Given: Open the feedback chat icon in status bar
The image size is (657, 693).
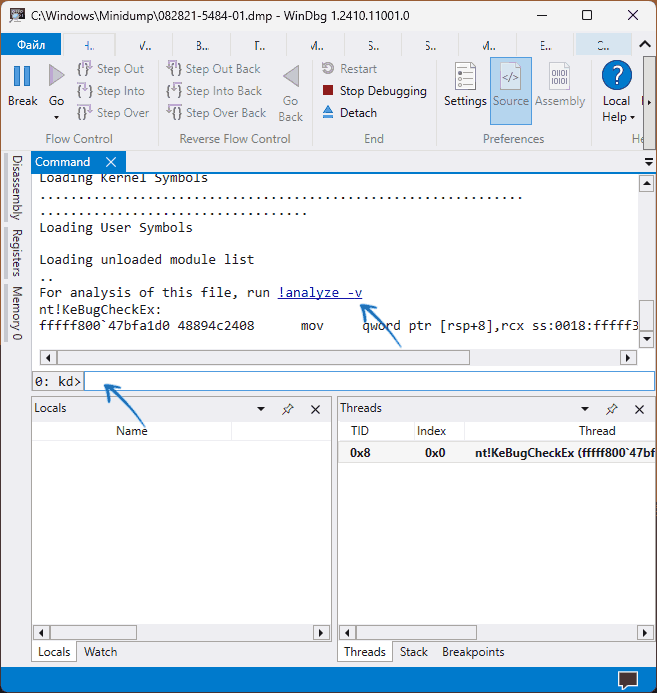Looking at the screenshot, I should (628, 680).
